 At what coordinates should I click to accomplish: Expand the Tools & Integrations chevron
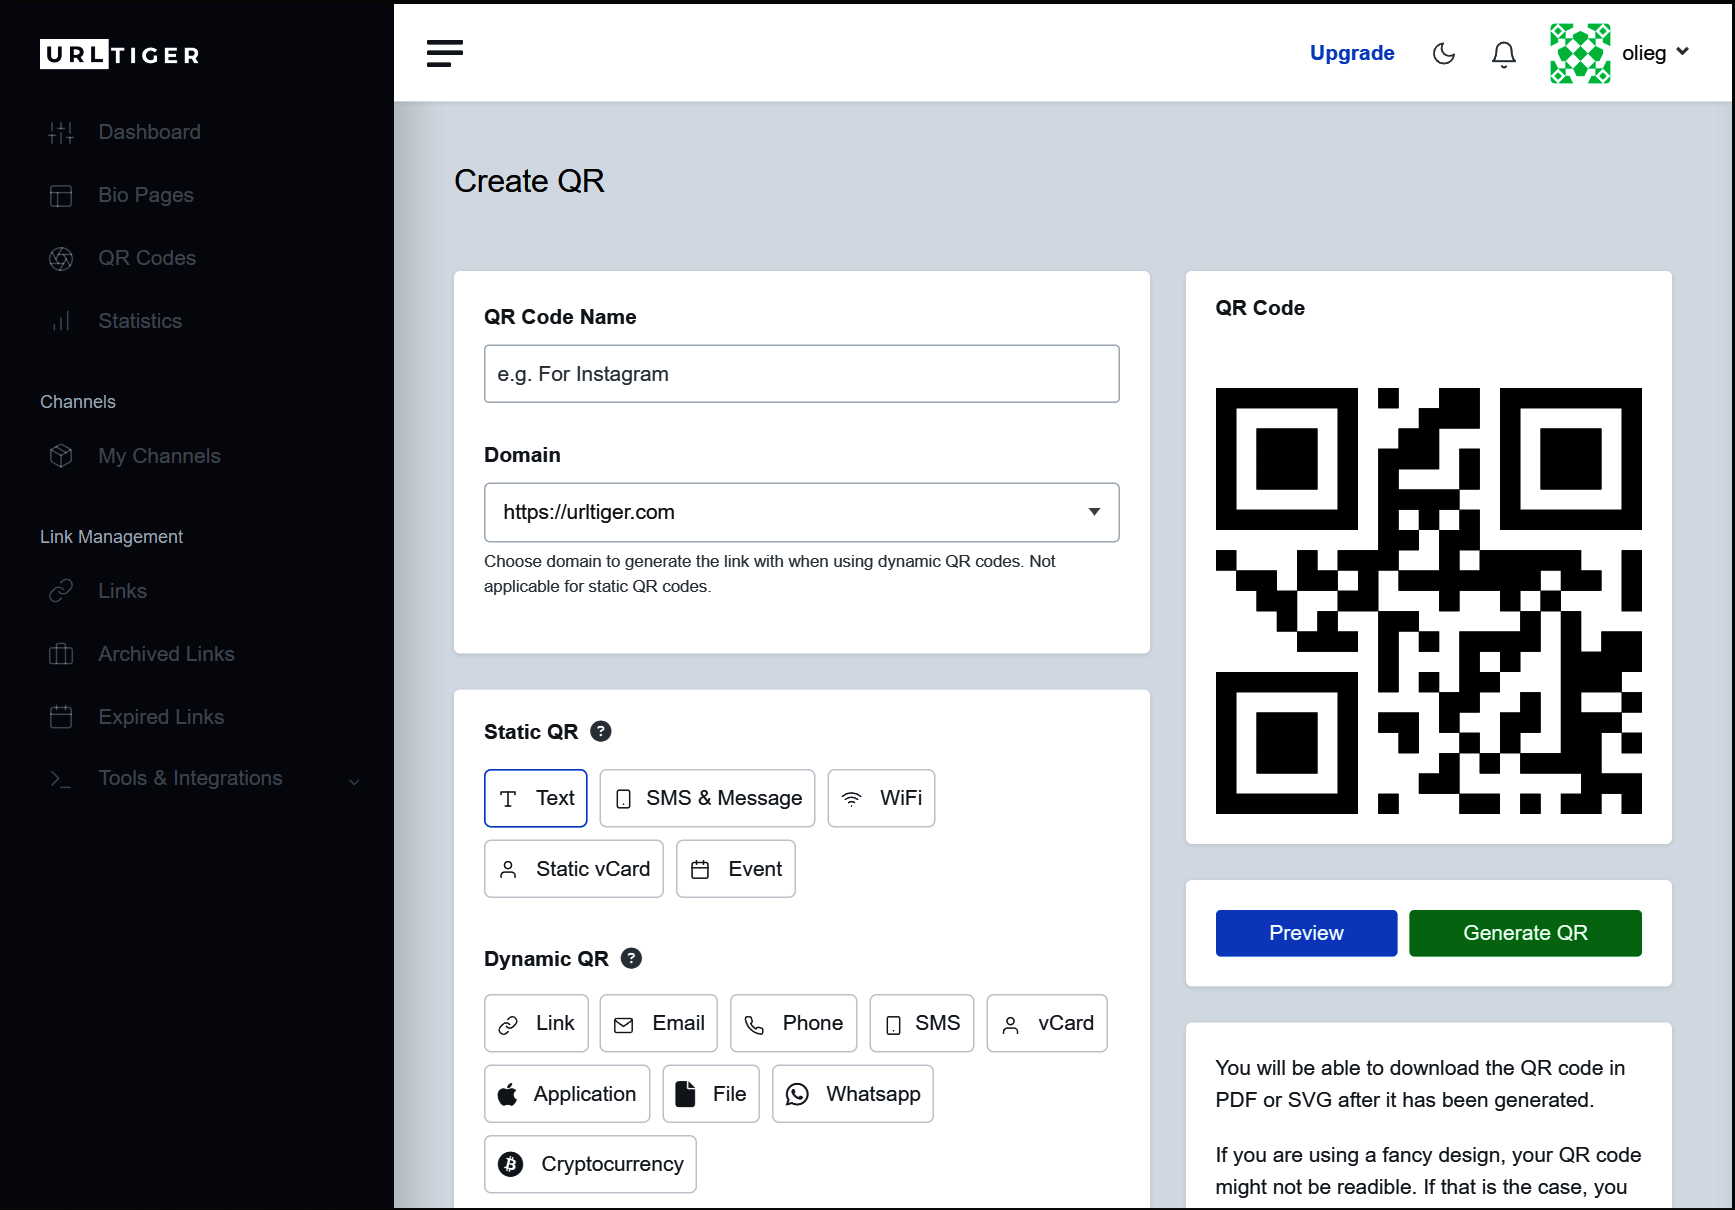point(354,781)
